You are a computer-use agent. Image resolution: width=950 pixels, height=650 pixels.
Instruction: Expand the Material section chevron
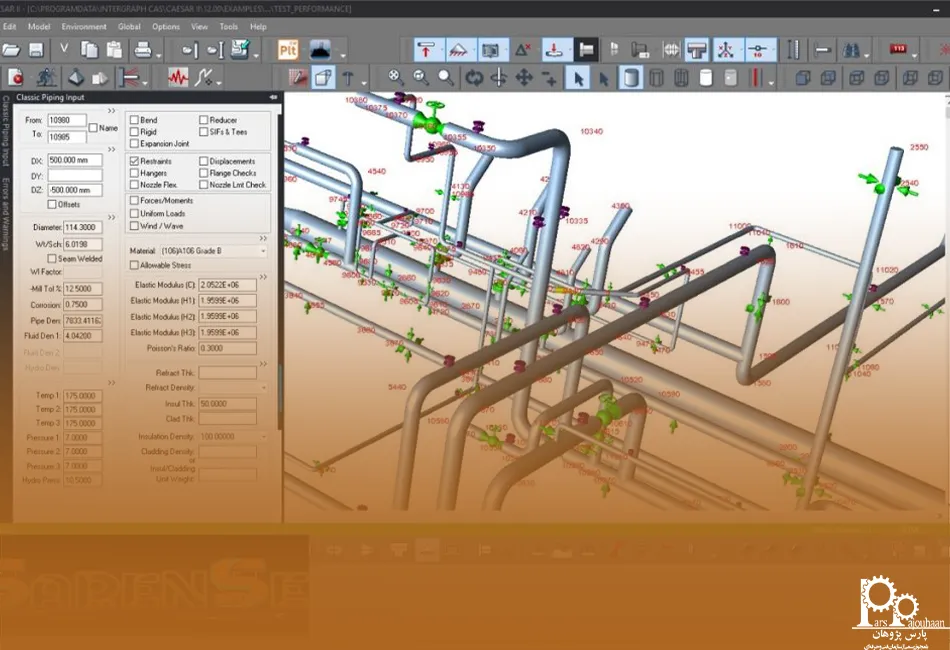pos(263,239)
